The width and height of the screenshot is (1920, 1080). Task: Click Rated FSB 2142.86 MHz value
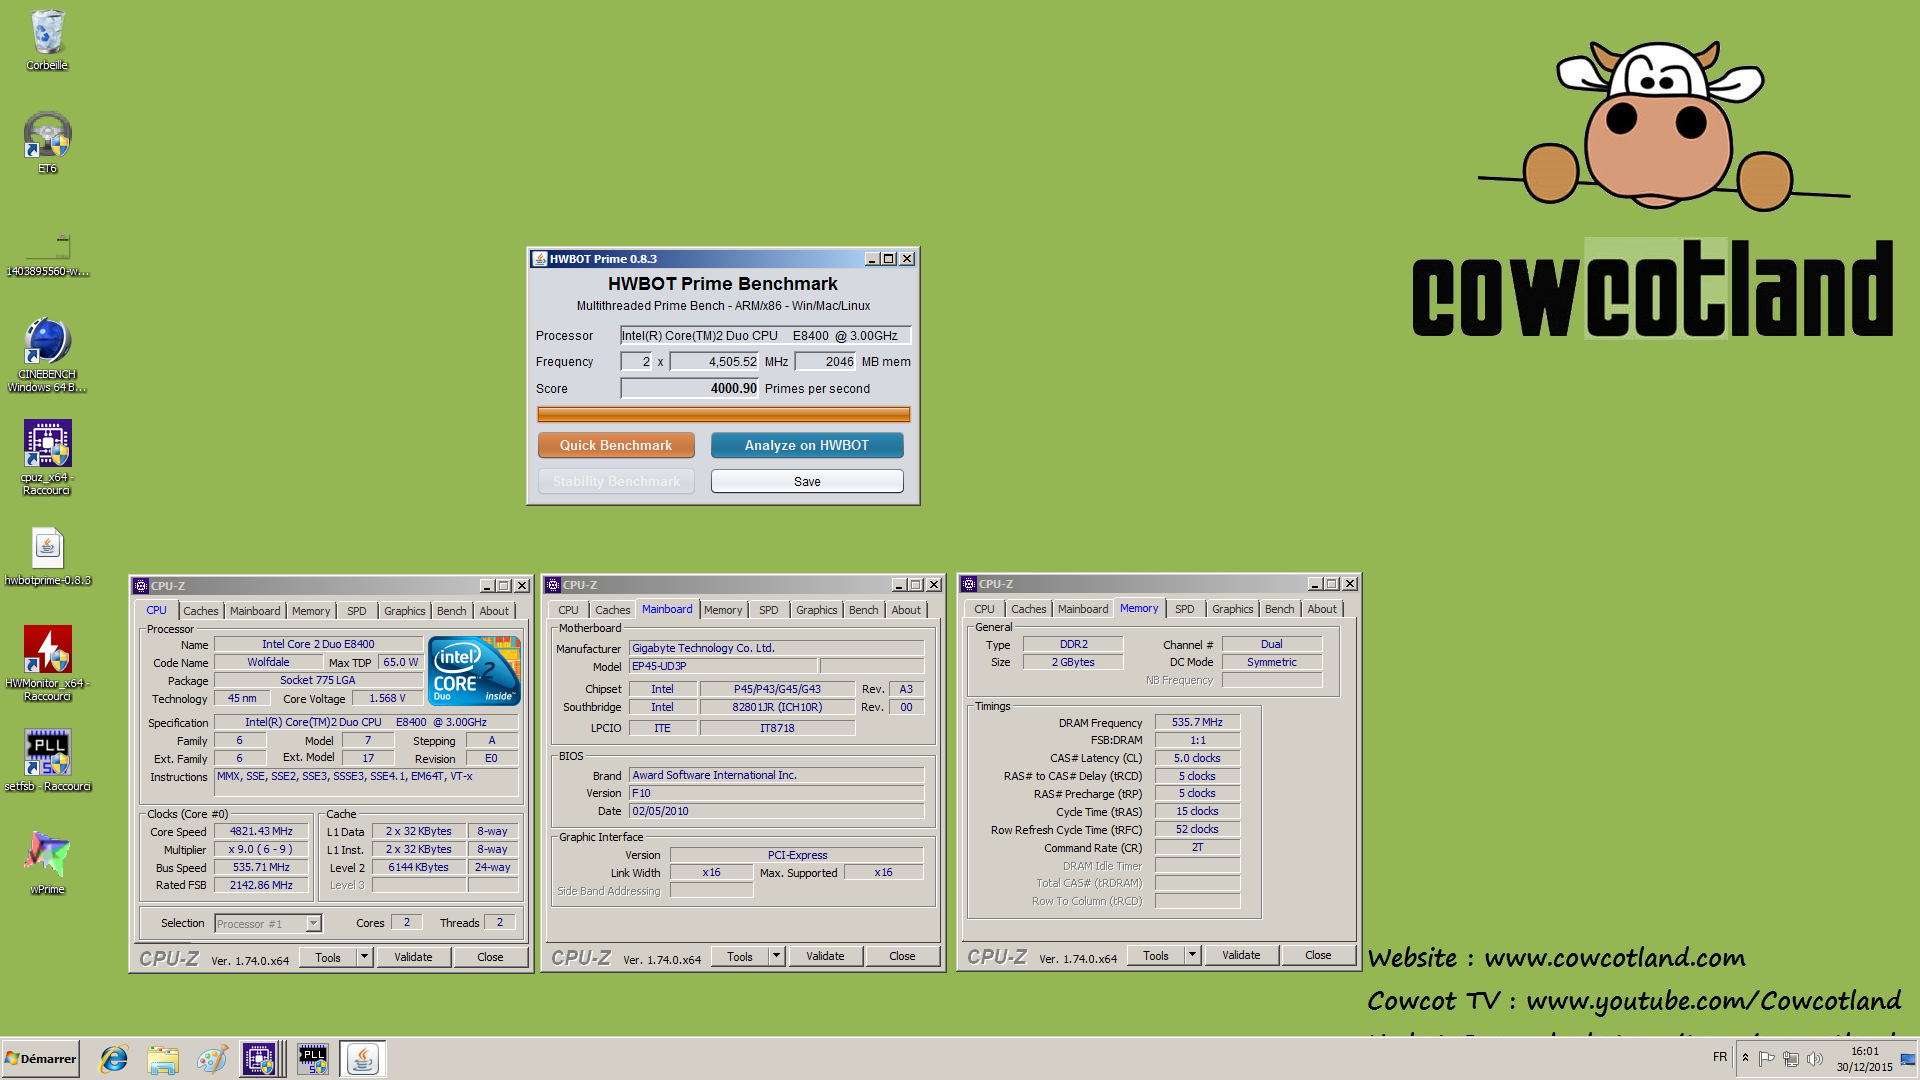click(262, 885)
